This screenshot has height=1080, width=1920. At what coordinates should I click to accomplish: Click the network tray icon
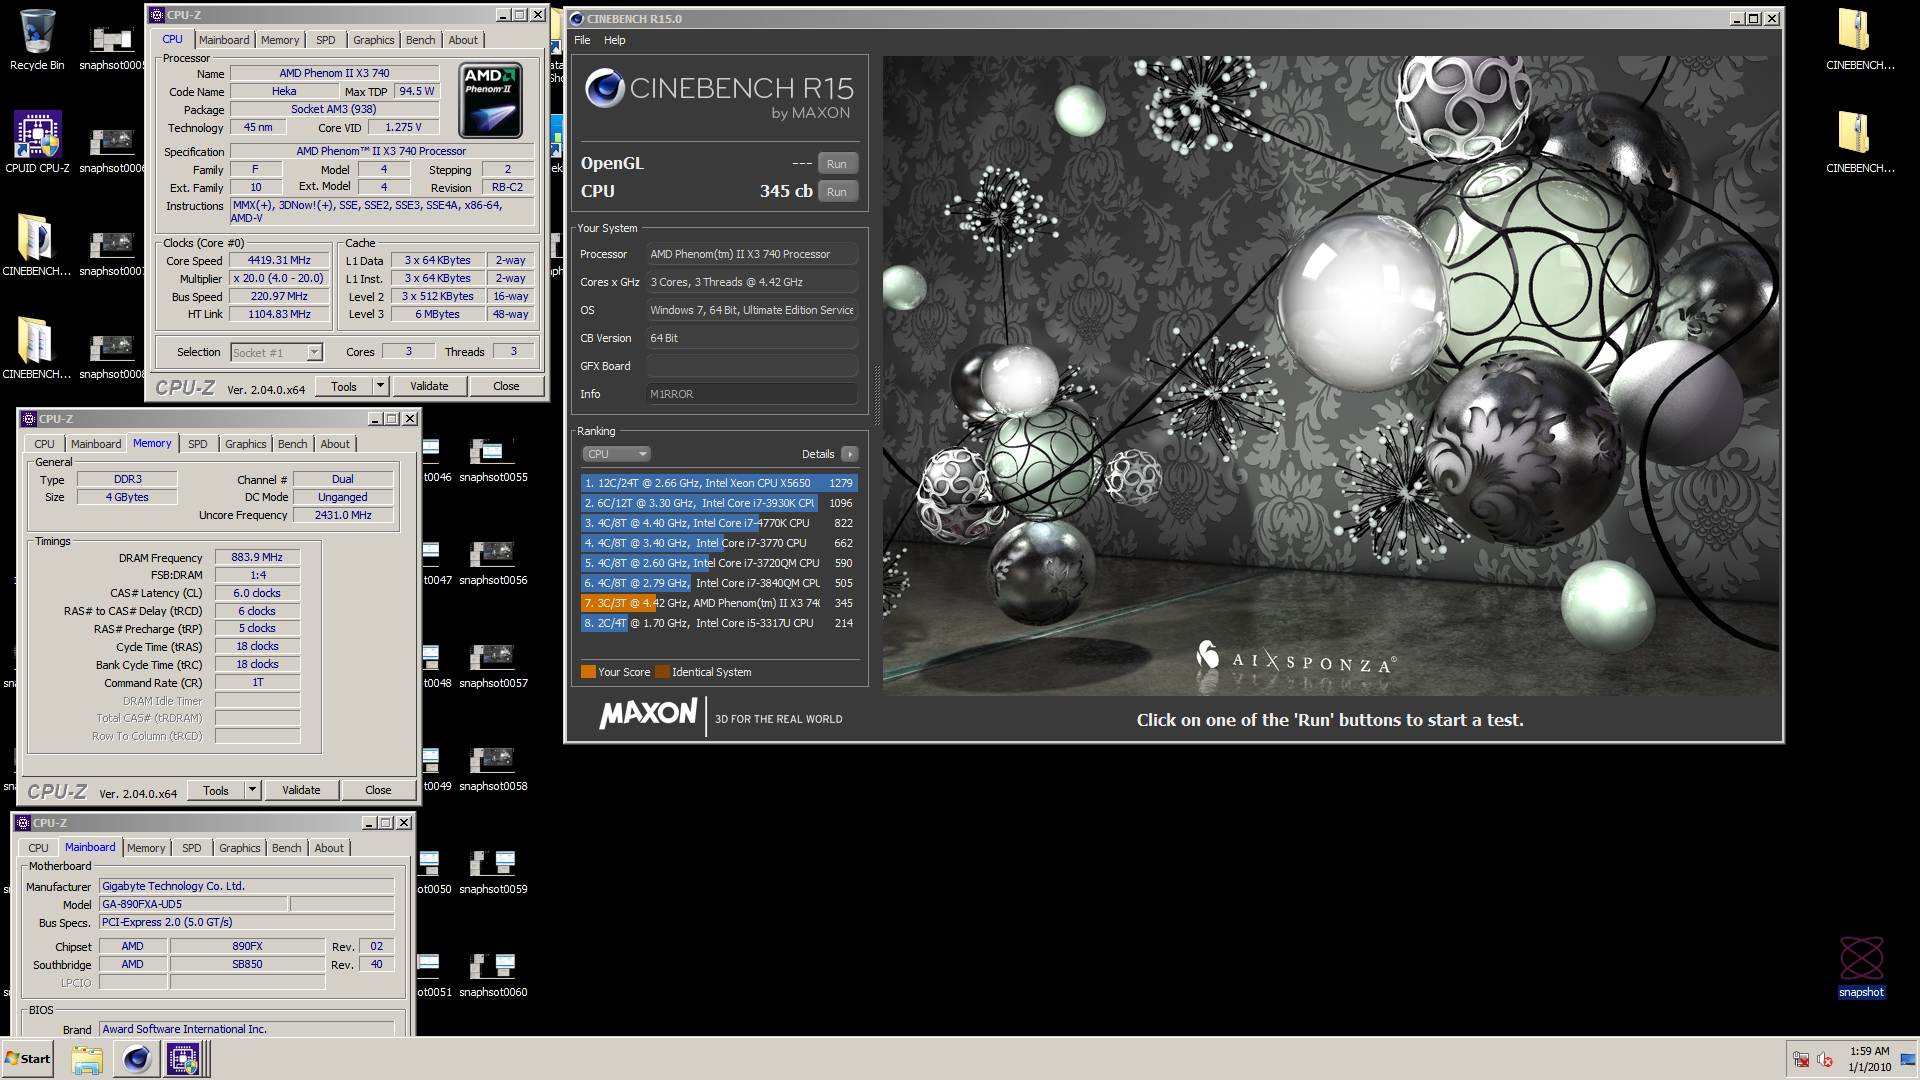(x=1801, y=1060)
